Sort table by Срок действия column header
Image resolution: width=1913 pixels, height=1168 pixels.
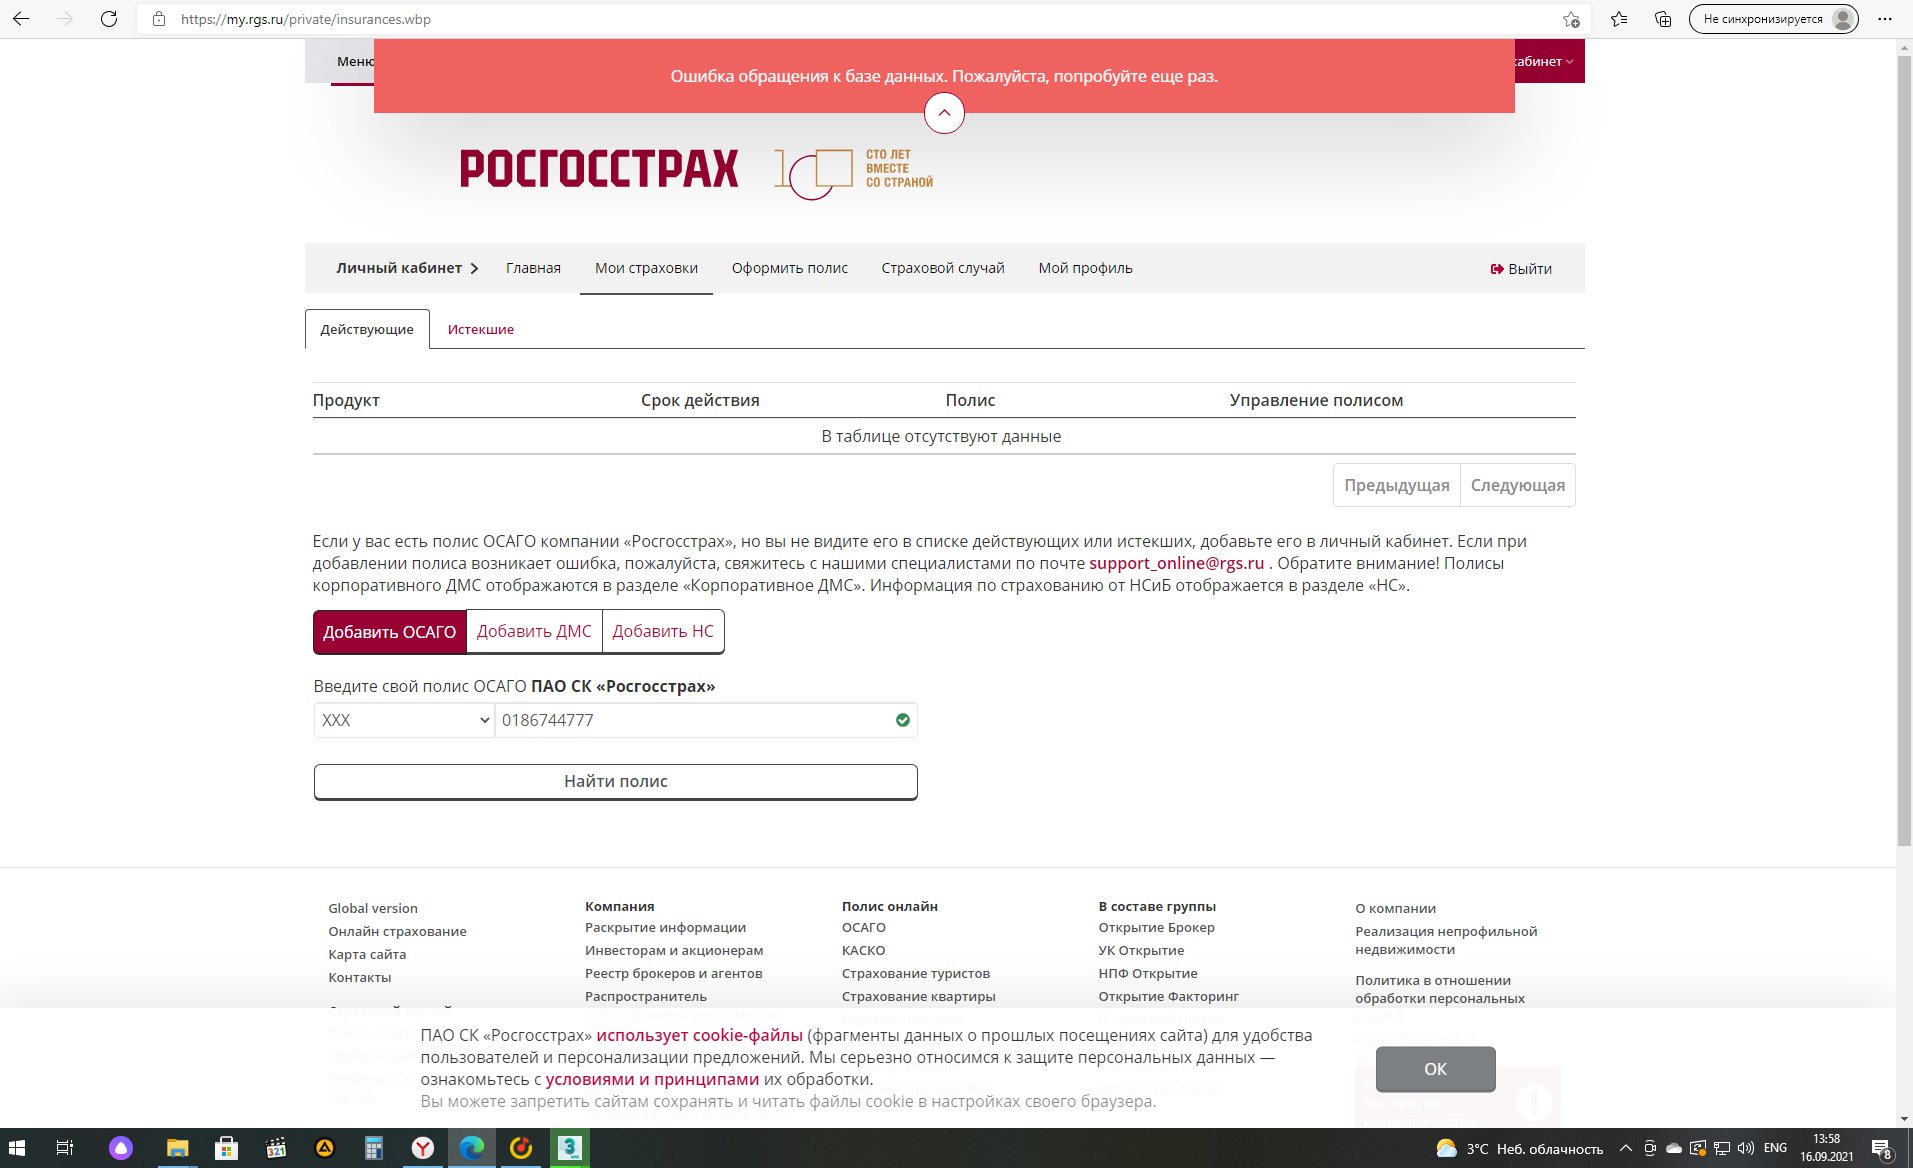point(700,400)
